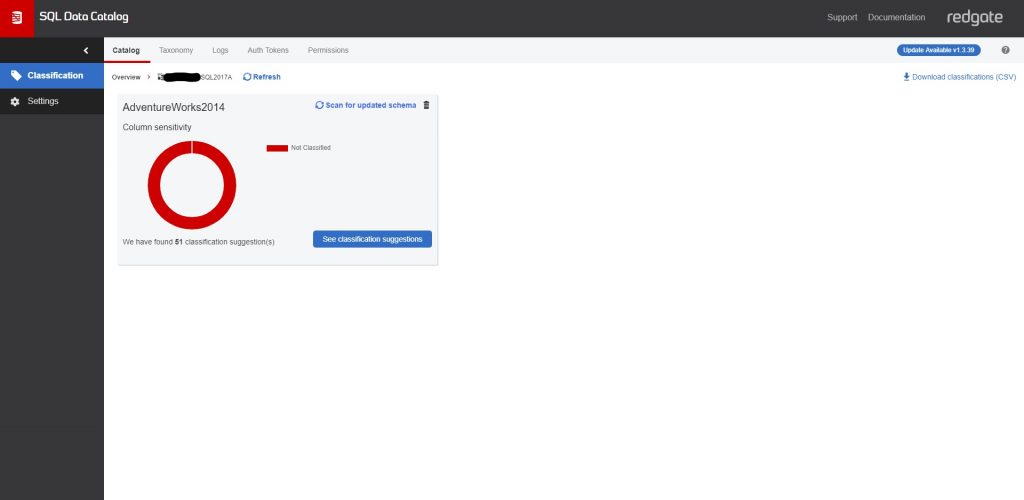This screenshot has width=1024, height=500.
Task: Click the Column sensitivity label
Action: pyautogui.click(x=157, y=127)
